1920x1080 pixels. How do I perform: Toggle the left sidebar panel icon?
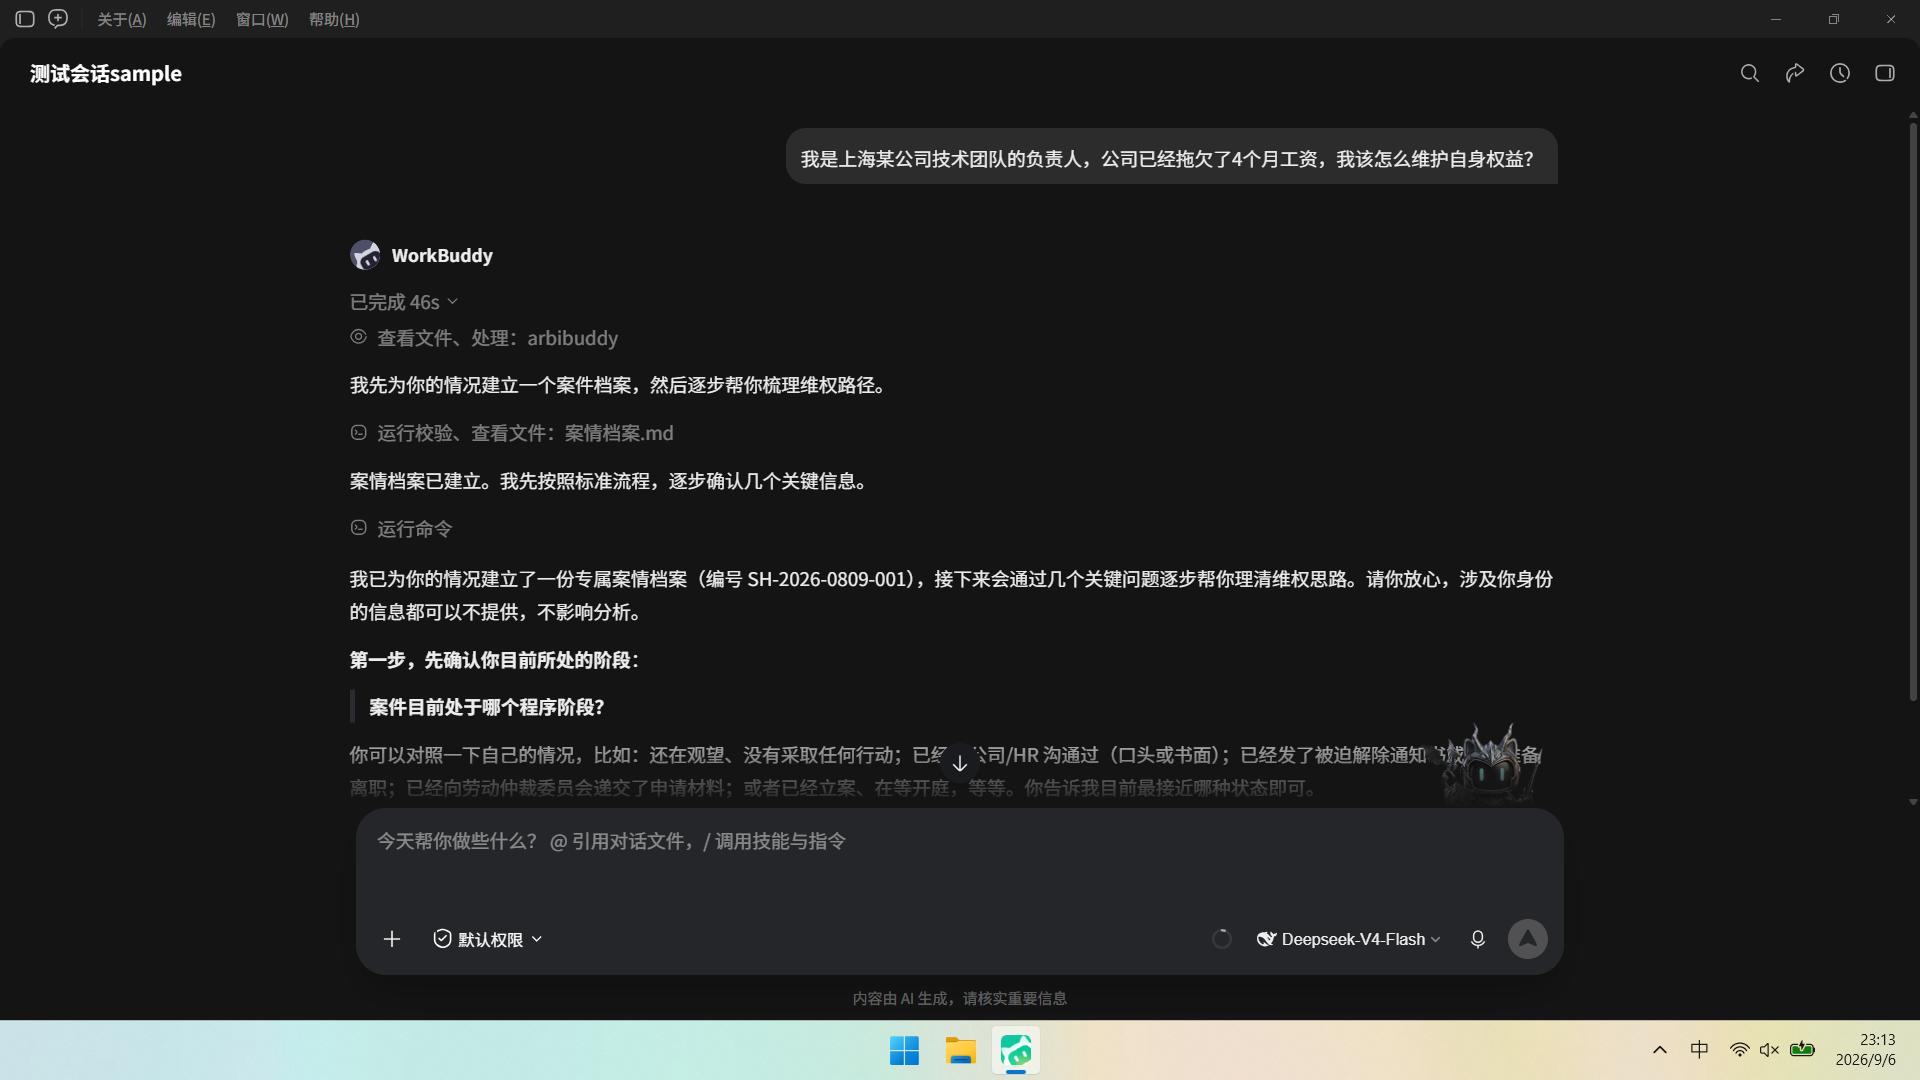(25, 19)
